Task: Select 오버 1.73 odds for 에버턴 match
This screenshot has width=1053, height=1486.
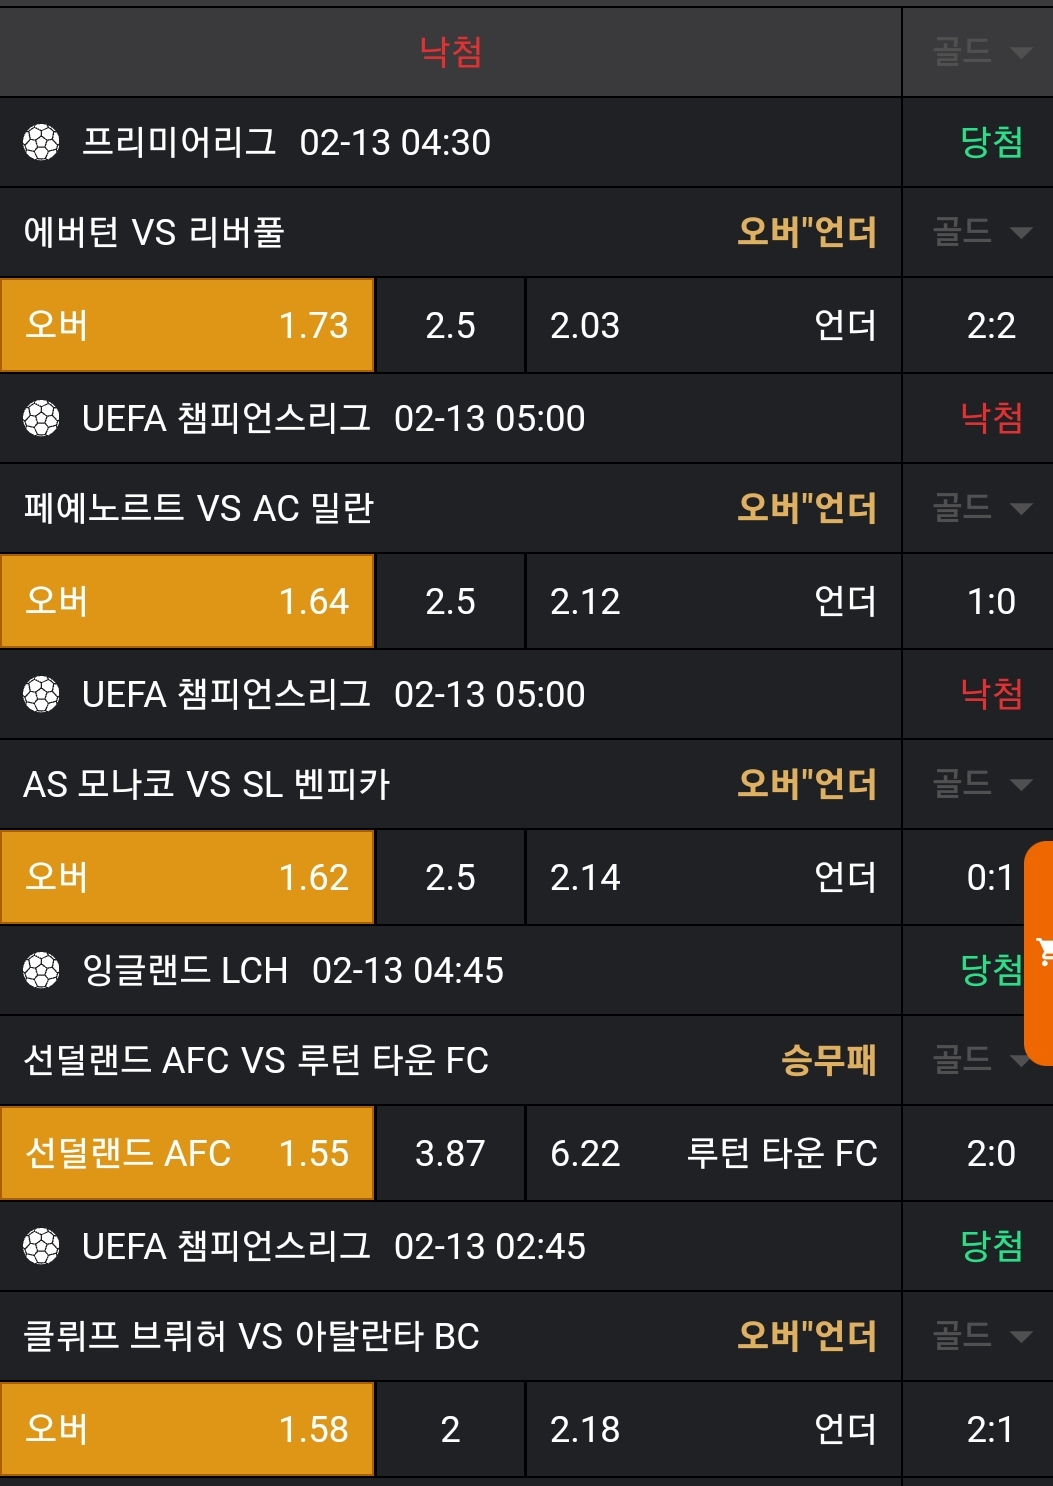Action: [x=187, y=326]
